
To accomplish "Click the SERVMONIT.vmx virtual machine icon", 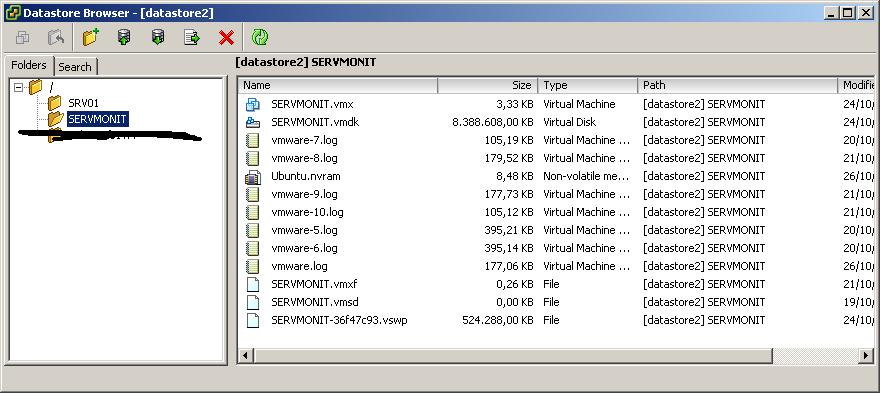I will click(x=253, y=104).
